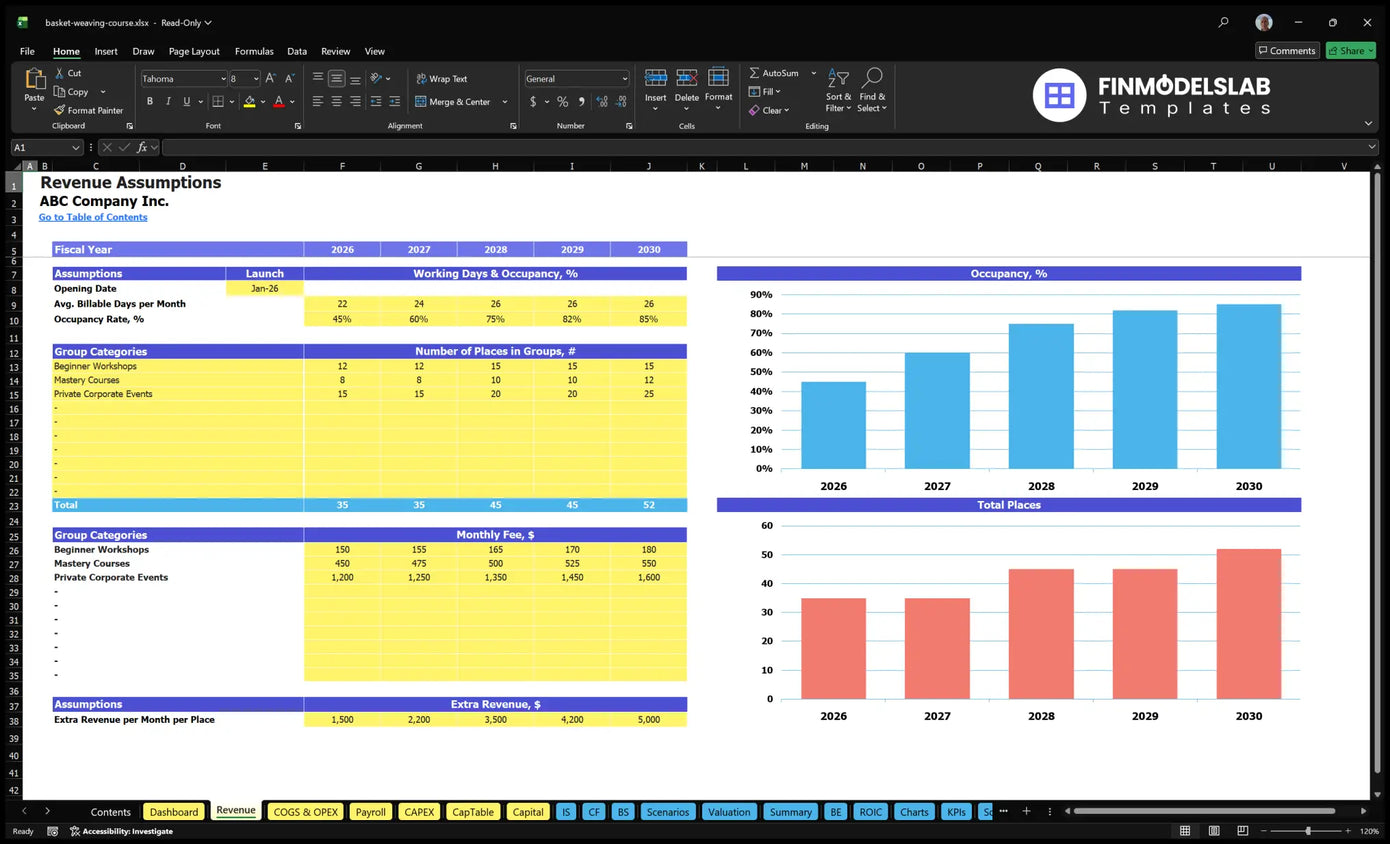The width and height of the screenshot is (1390, 844).
Task: Open the Orientation text-angle tool
Action: [x=378, y=78]
